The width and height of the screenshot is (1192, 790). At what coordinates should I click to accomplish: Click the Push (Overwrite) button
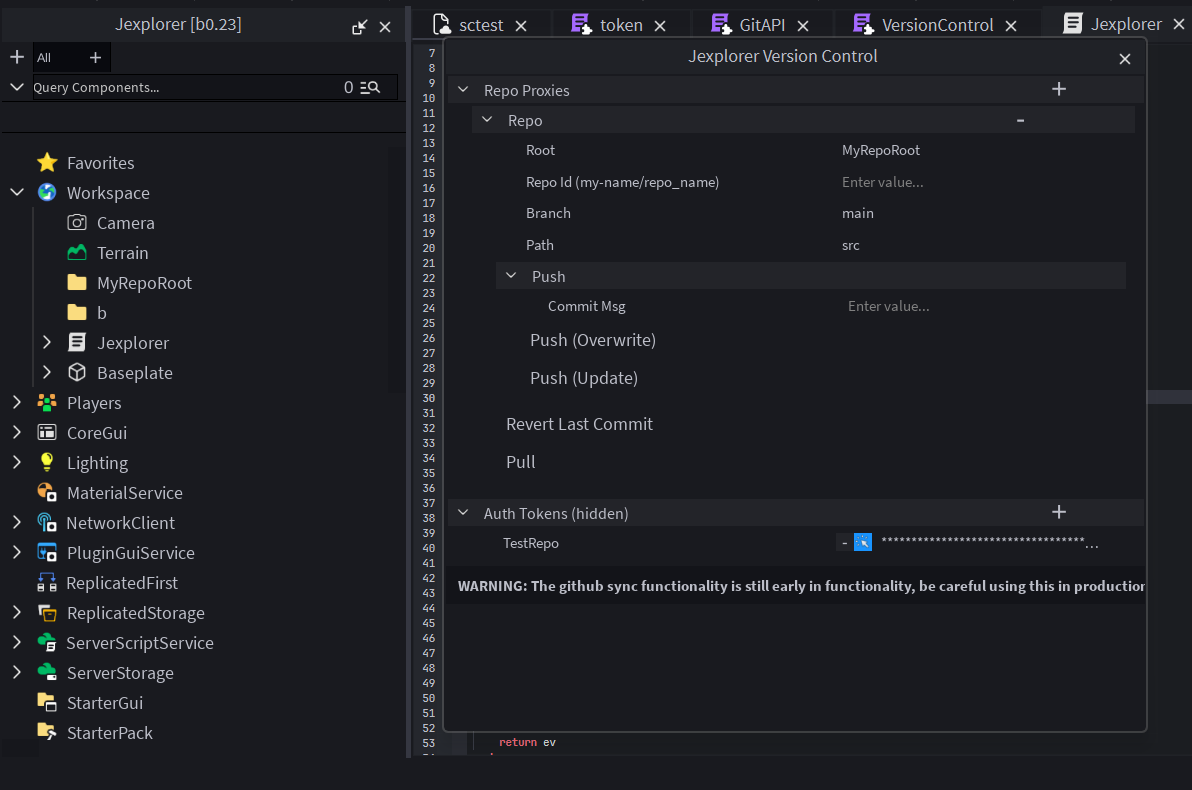[x=592, y=340]
